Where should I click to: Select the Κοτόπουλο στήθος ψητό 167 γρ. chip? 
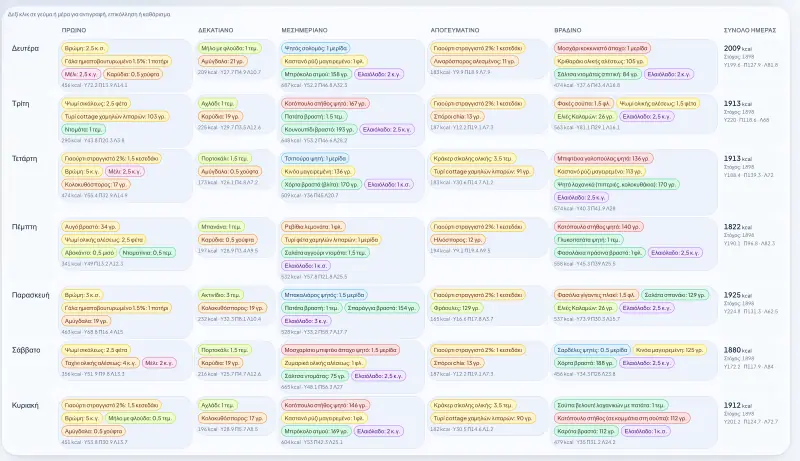click(326, 104)
